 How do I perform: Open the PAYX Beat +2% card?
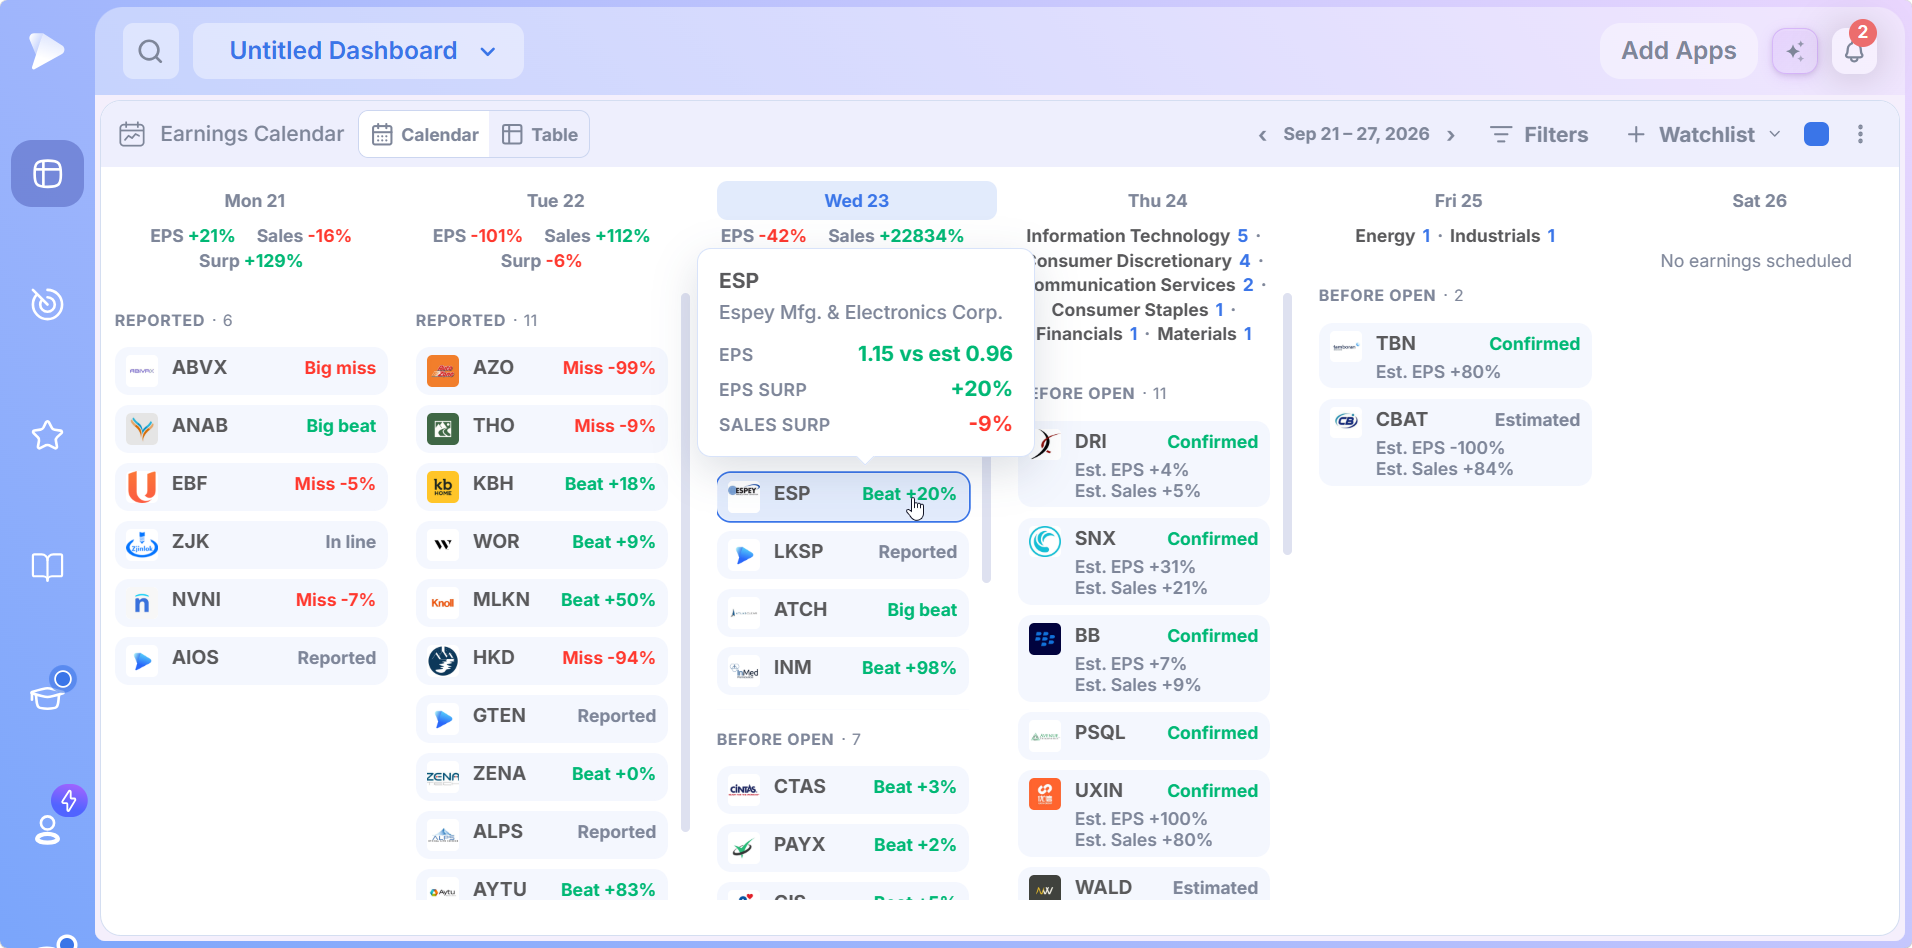tap(843, 848)
